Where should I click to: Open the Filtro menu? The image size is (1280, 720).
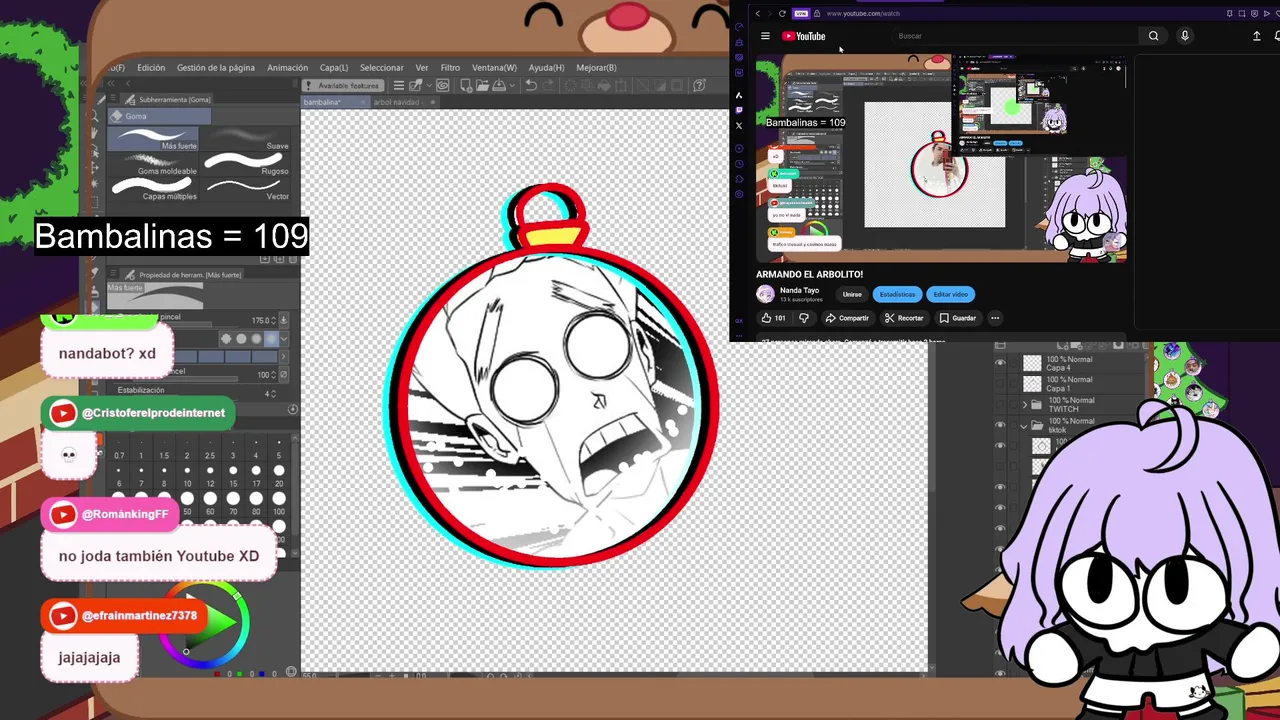click(x=450, y=68)
